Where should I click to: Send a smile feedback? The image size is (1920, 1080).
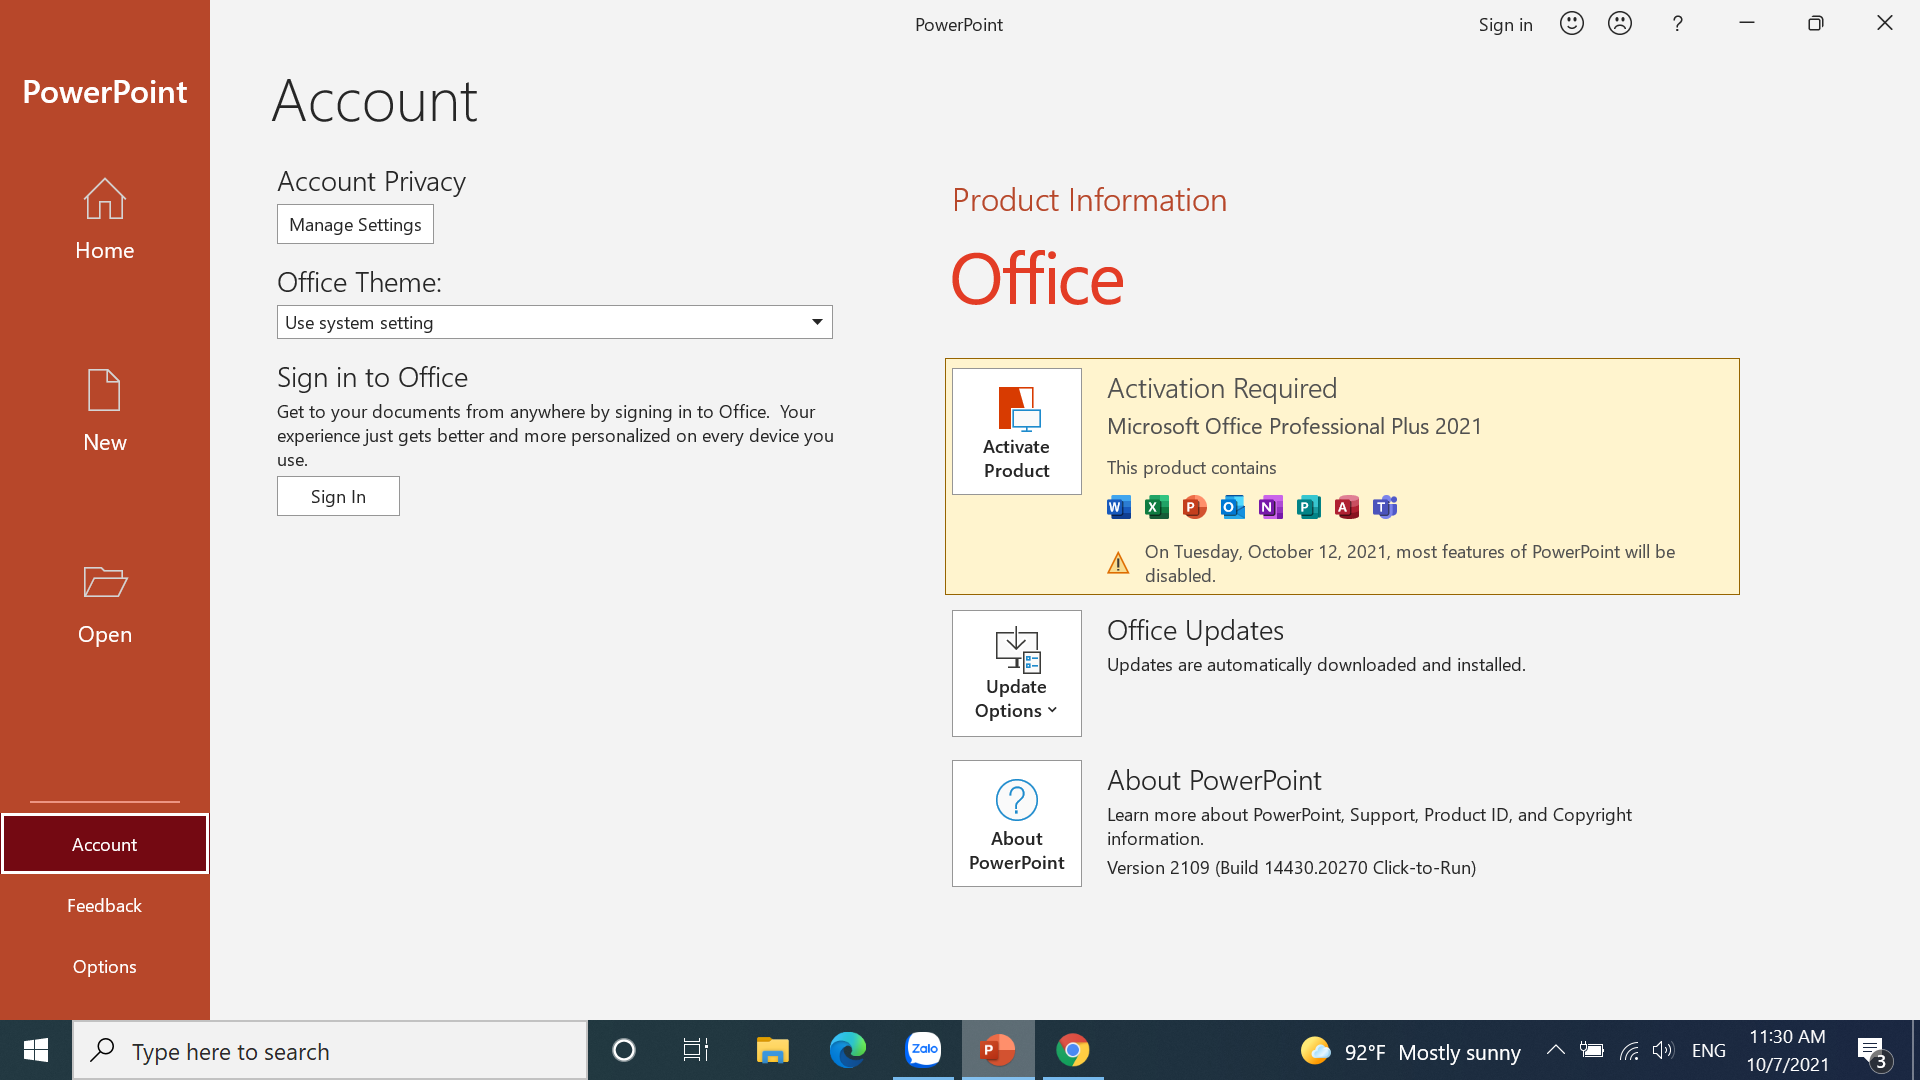1572,23
